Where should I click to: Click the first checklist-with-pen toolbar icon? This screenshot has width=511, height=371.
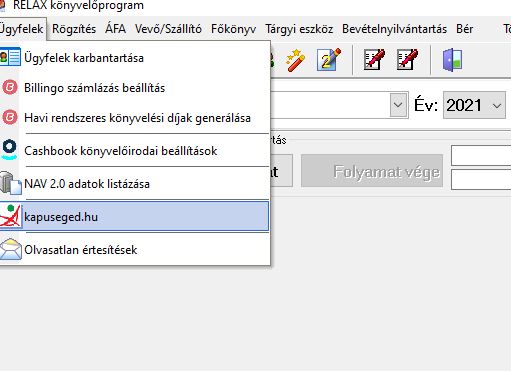[374, 60]
